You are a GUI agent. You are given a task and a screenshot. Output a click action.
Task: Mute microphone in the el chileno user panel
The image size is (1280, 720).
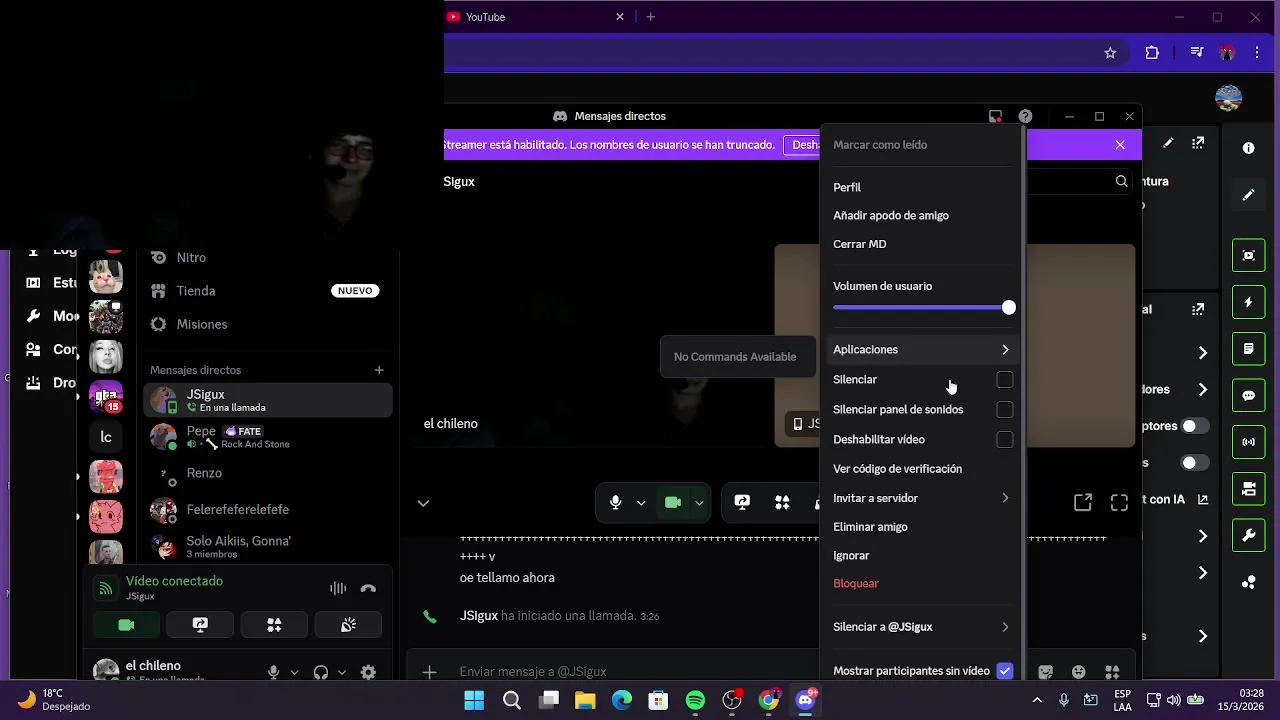(x=273, y=673)
